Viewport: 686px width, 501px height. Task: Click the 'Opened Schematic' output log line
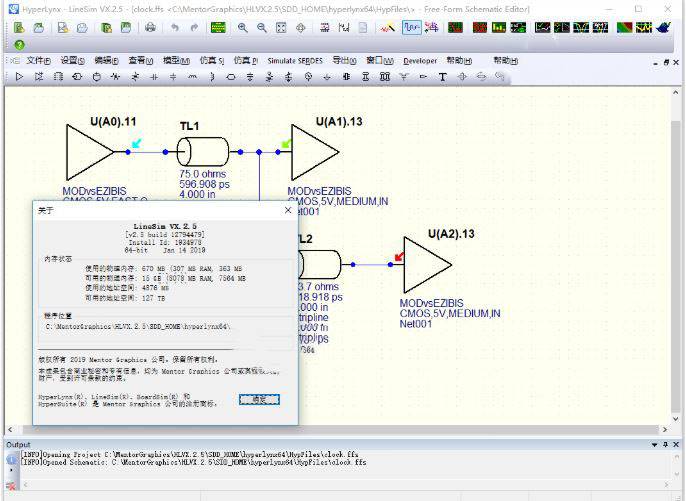pos(194,462)
